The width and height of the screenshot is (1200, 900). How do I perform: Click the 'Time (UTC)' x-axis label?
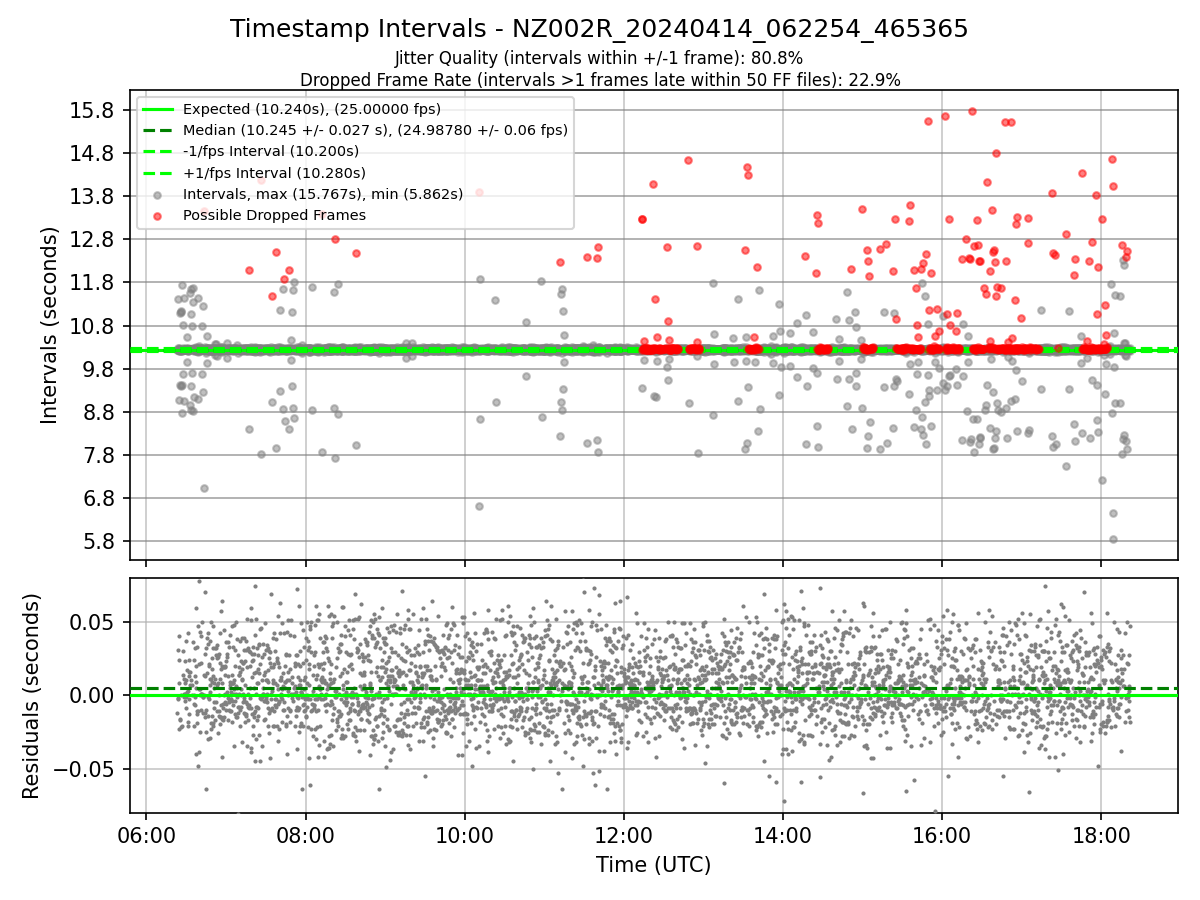tap(653, 864)
